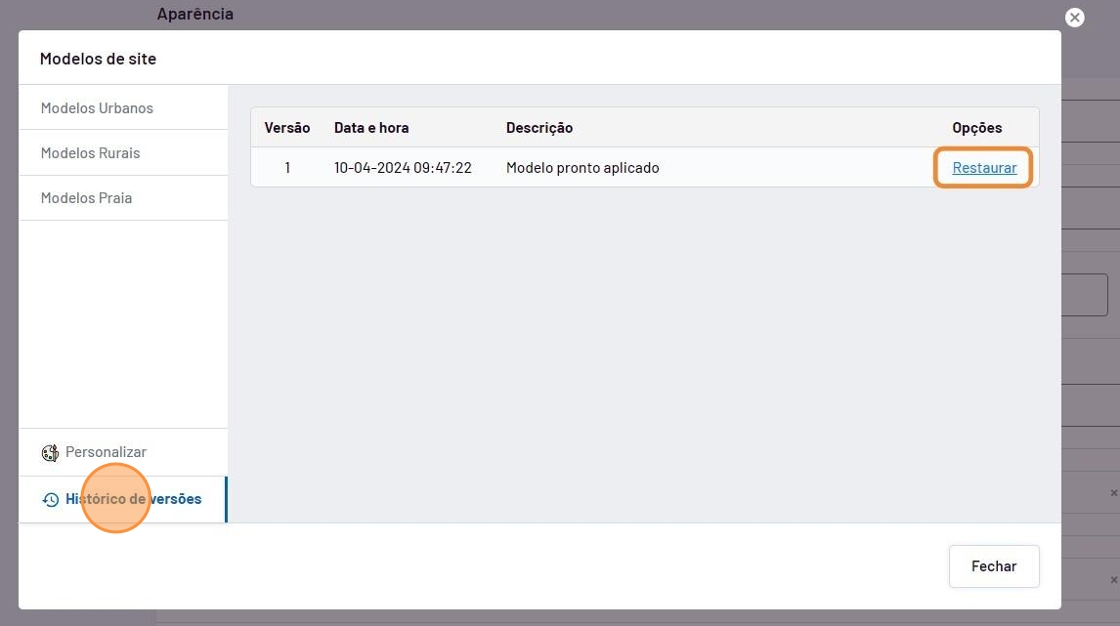Choose the Modelos Praia category
The height and width of the screenshot is (626, 1120).
point(86,198)
